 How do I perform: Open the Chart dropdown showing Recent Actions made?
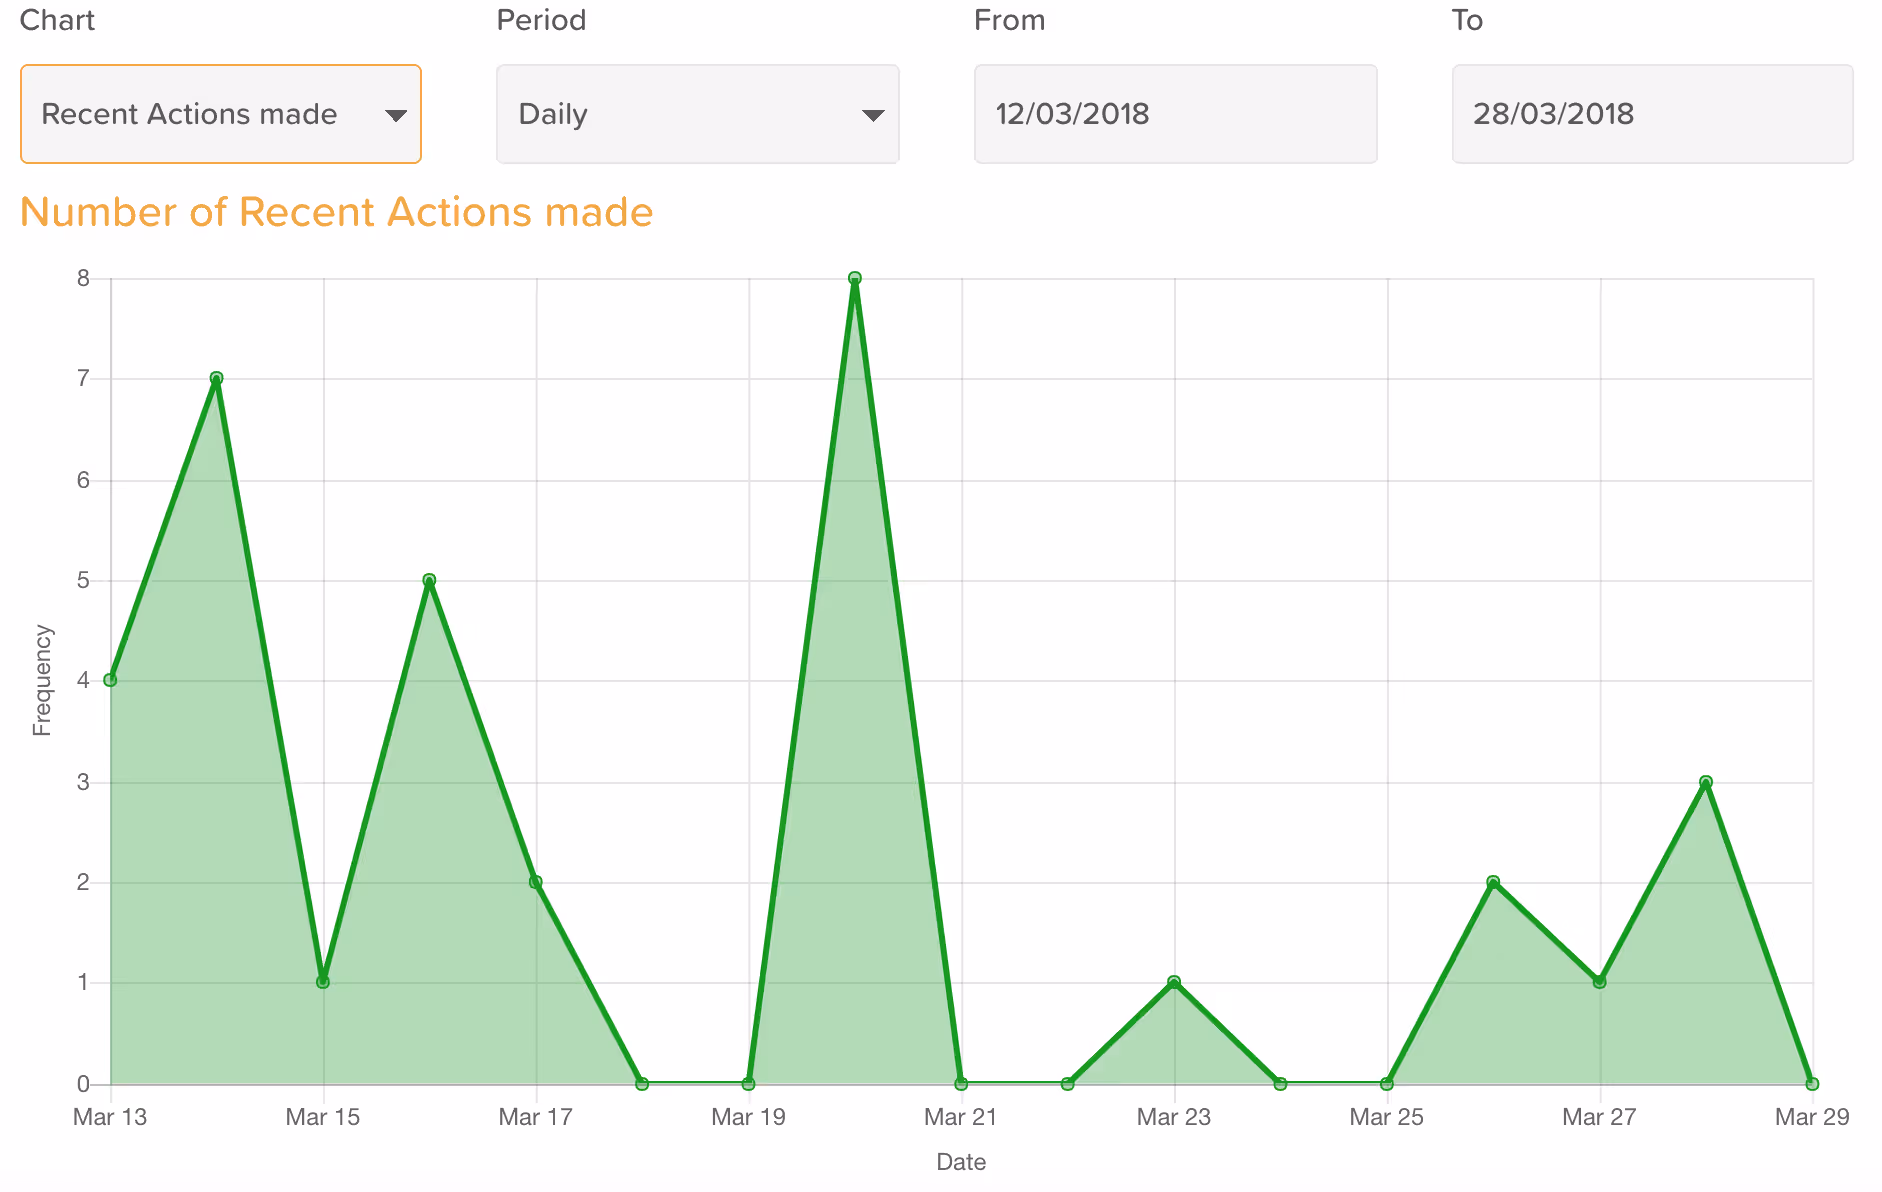[221, 114]
